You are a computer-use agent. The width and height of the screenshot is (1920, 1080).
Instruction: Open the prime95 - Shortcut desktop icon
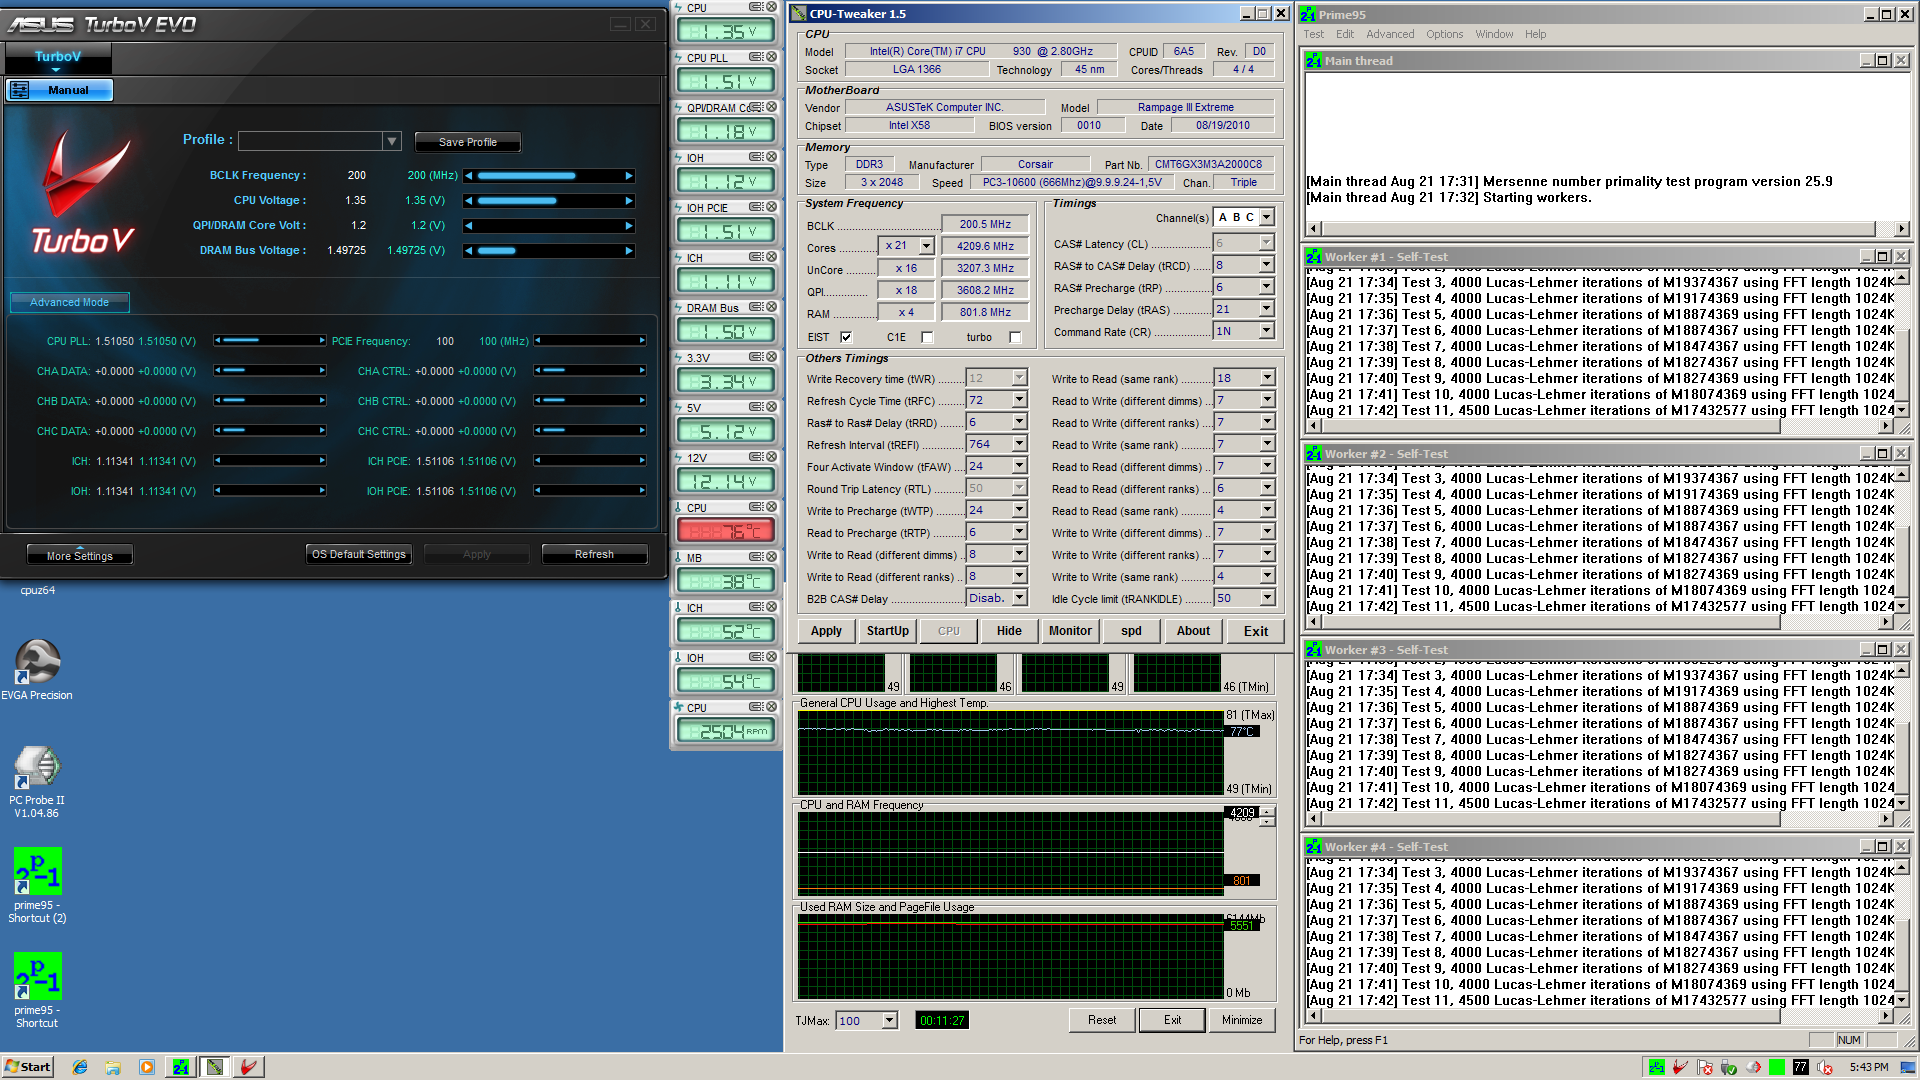(37, 989)
